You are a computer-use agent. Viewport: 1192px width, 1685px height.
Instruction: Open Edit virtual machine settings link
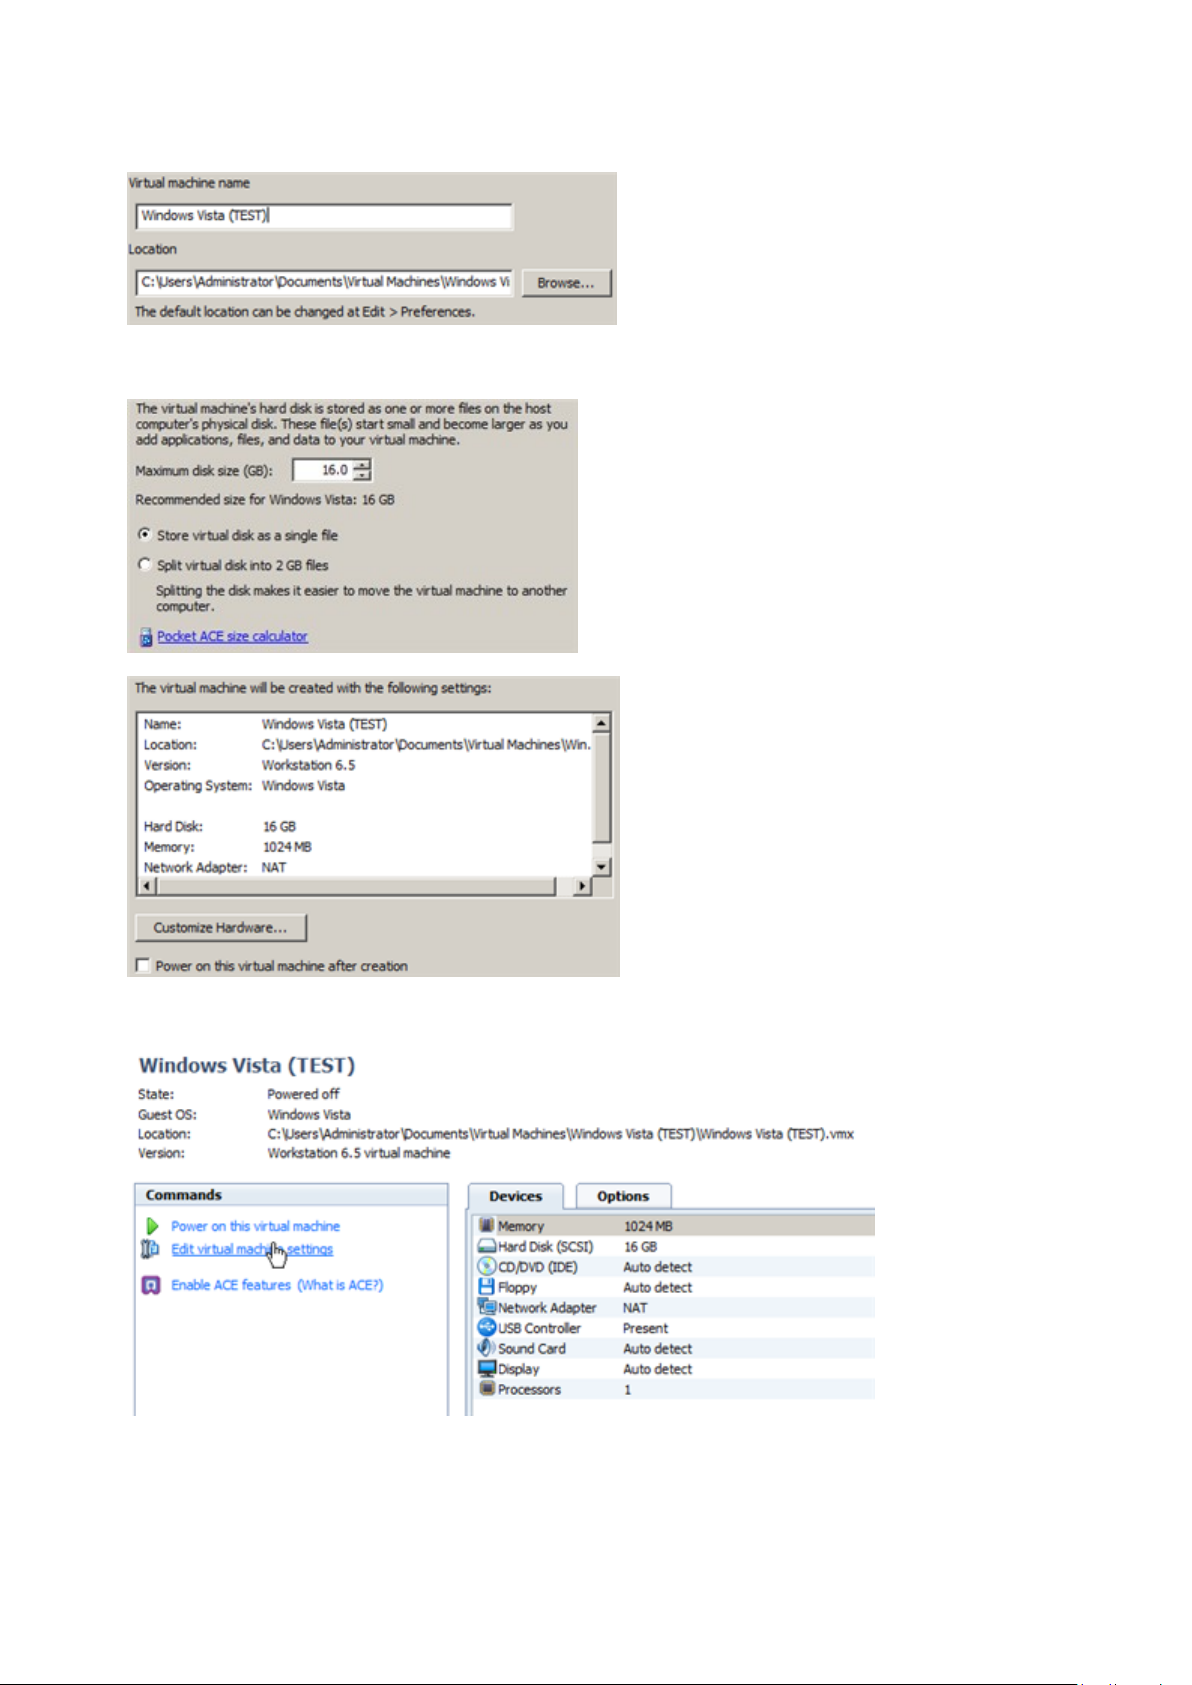[252, 1249]
